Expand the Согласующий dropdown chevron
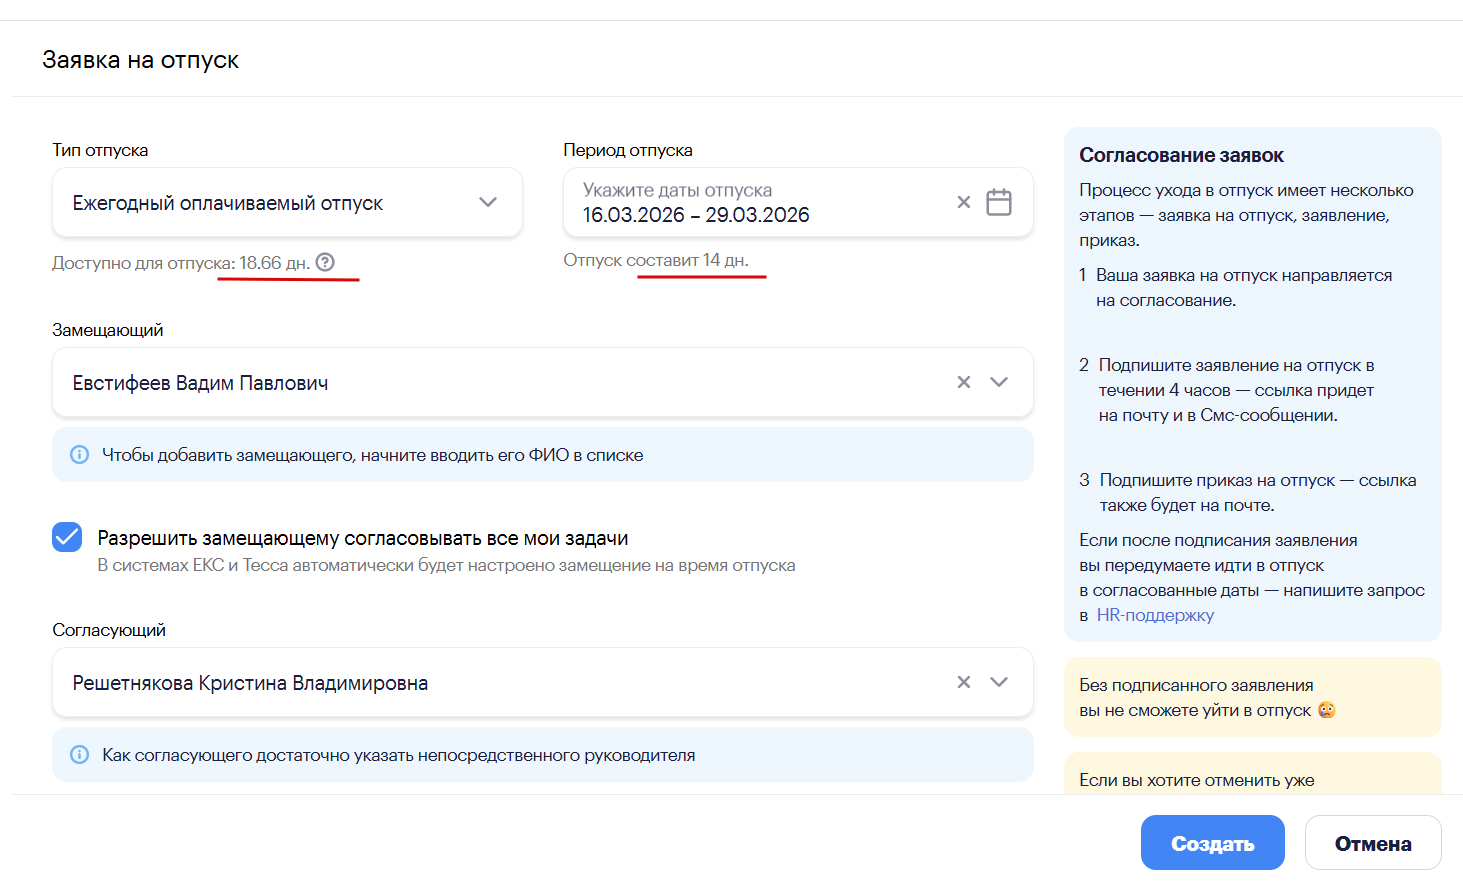Image resolution: width=1463 pixels, height=883 pixels. 999,682
